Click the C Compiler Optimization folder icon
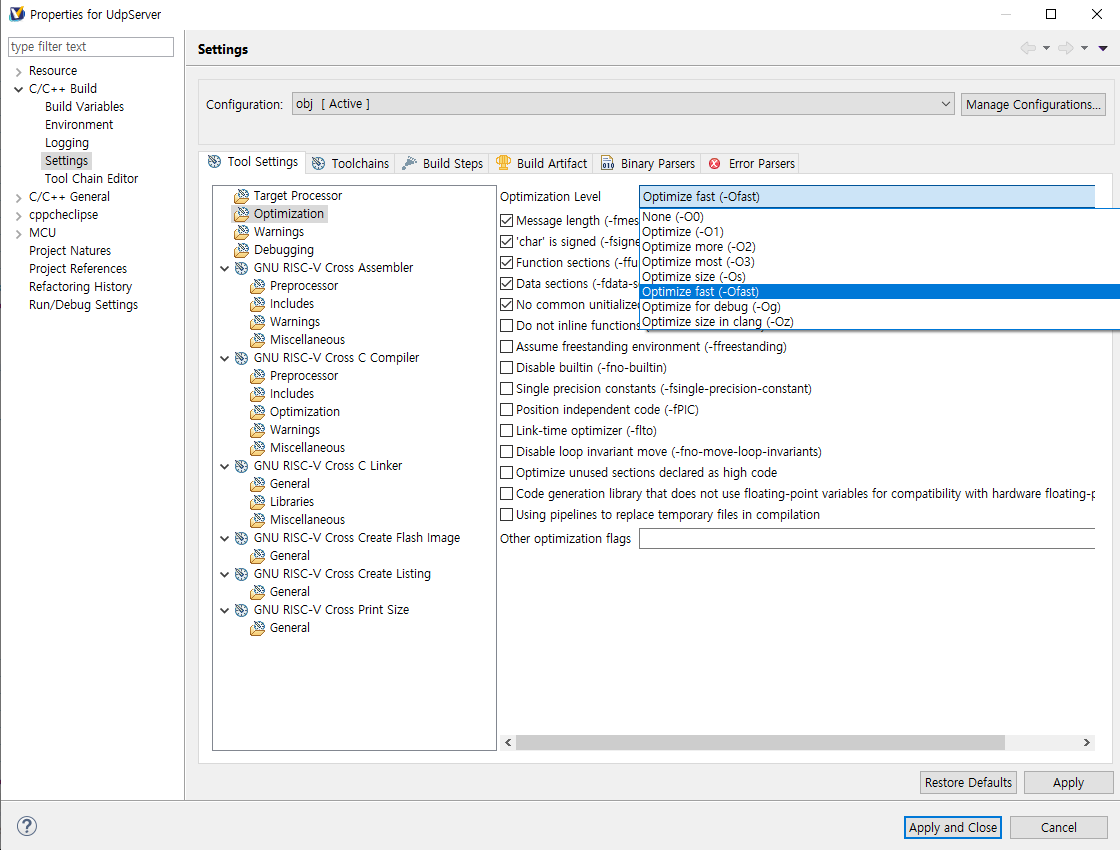Image resolution: width=1120 pixels, height=850 pixels. tap(258, 411)
